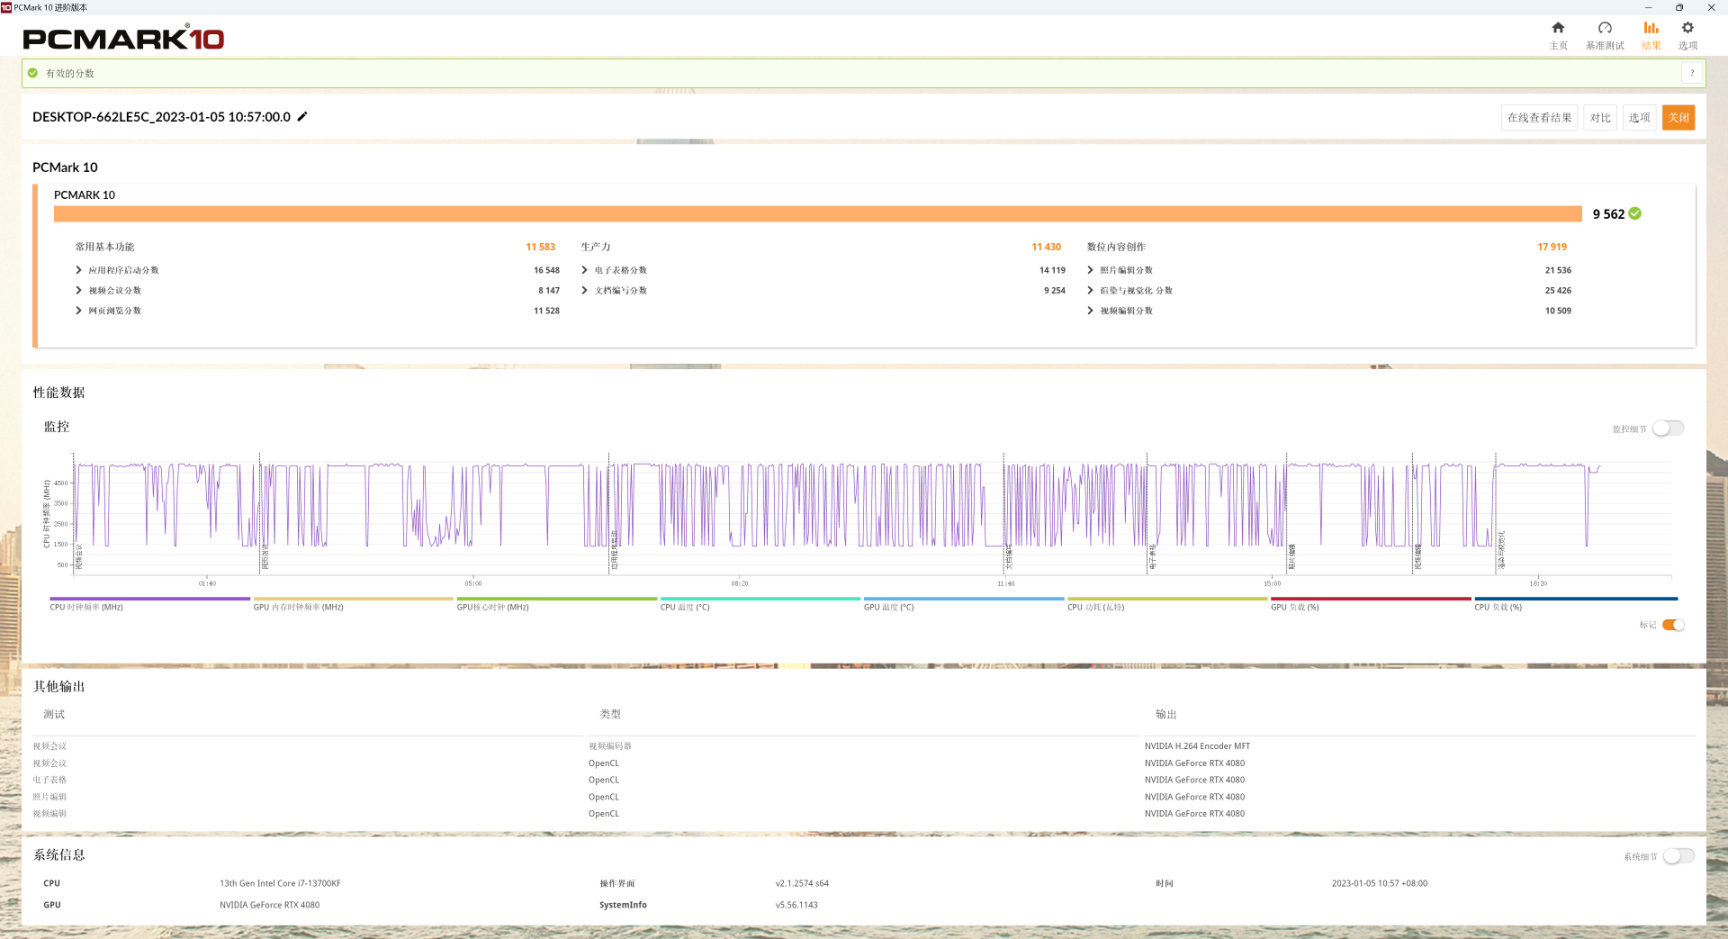
Task: Click the 在线查看结果 button
Action: coord(1539,118)
